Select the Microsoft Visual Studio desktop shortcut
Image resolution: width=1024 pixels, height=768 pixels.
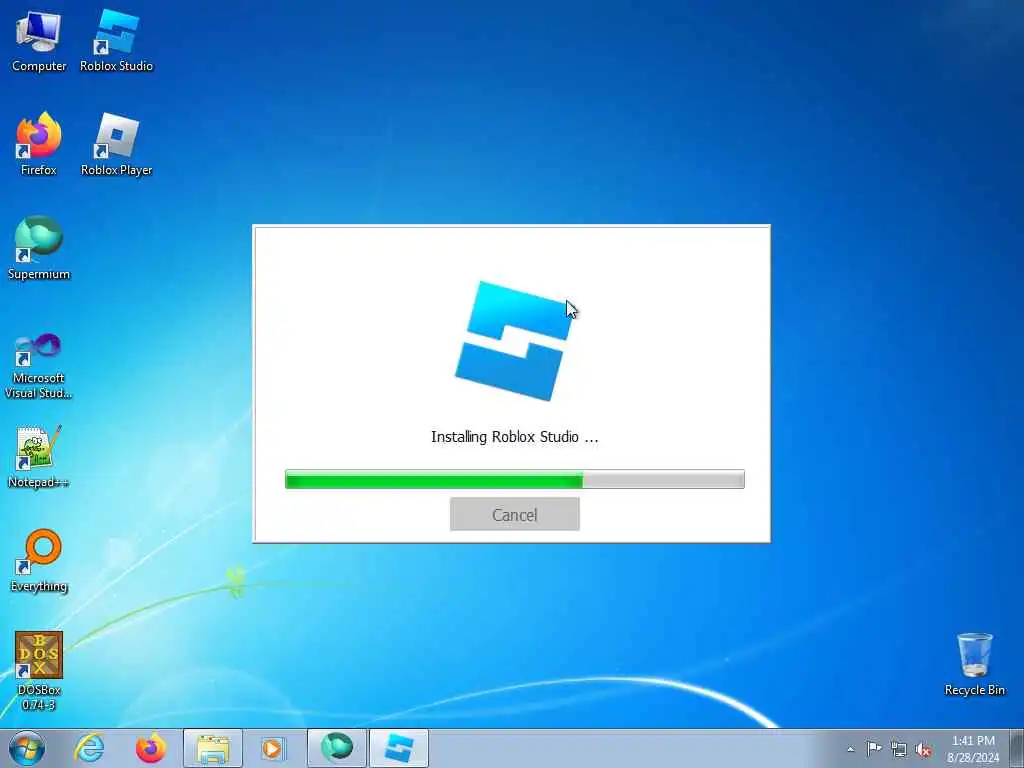[39, 366]
